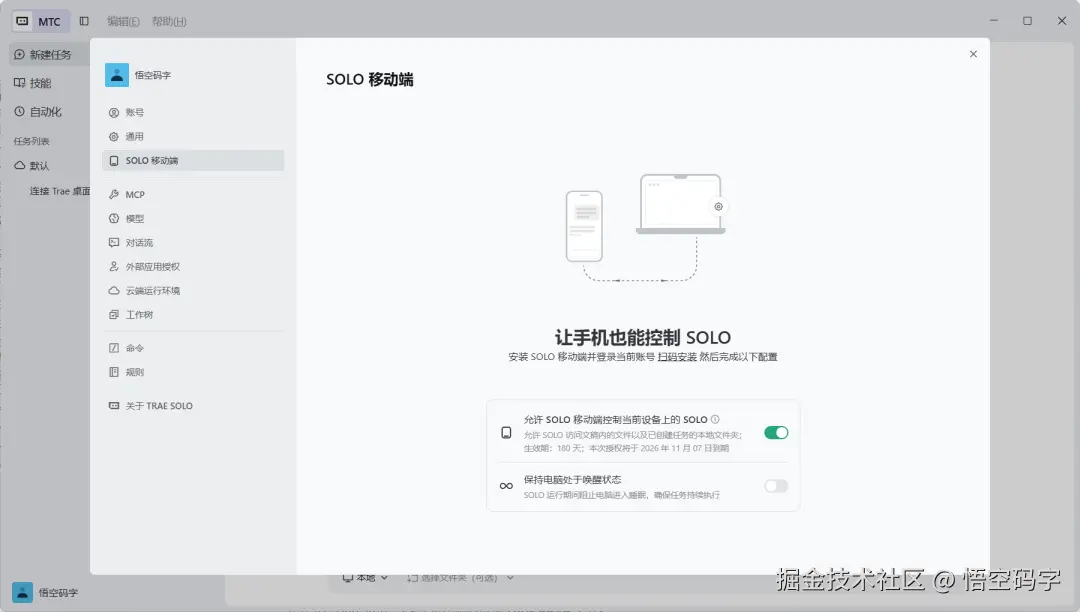Open the 规则 settings page
The width and height of the screenshot is (1080, 612).
[193, 372]
